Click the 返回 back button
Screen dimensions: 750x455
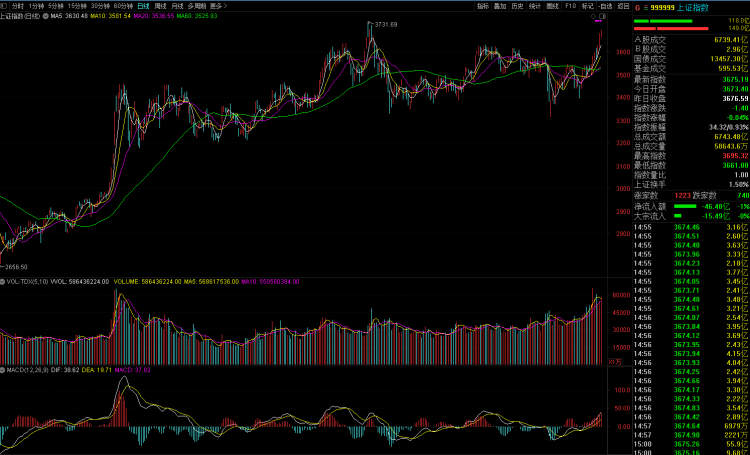point(623,6)
